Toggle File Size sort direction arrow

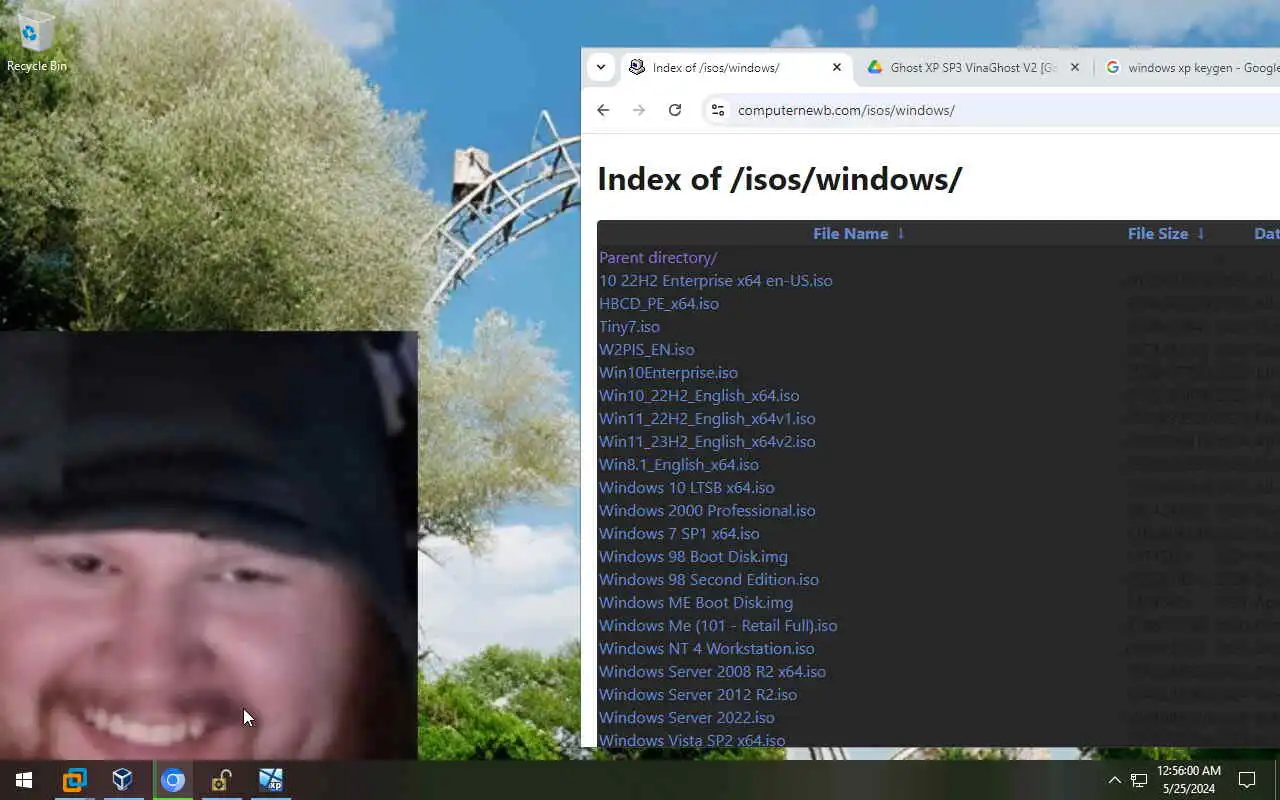coord(1200,233)
